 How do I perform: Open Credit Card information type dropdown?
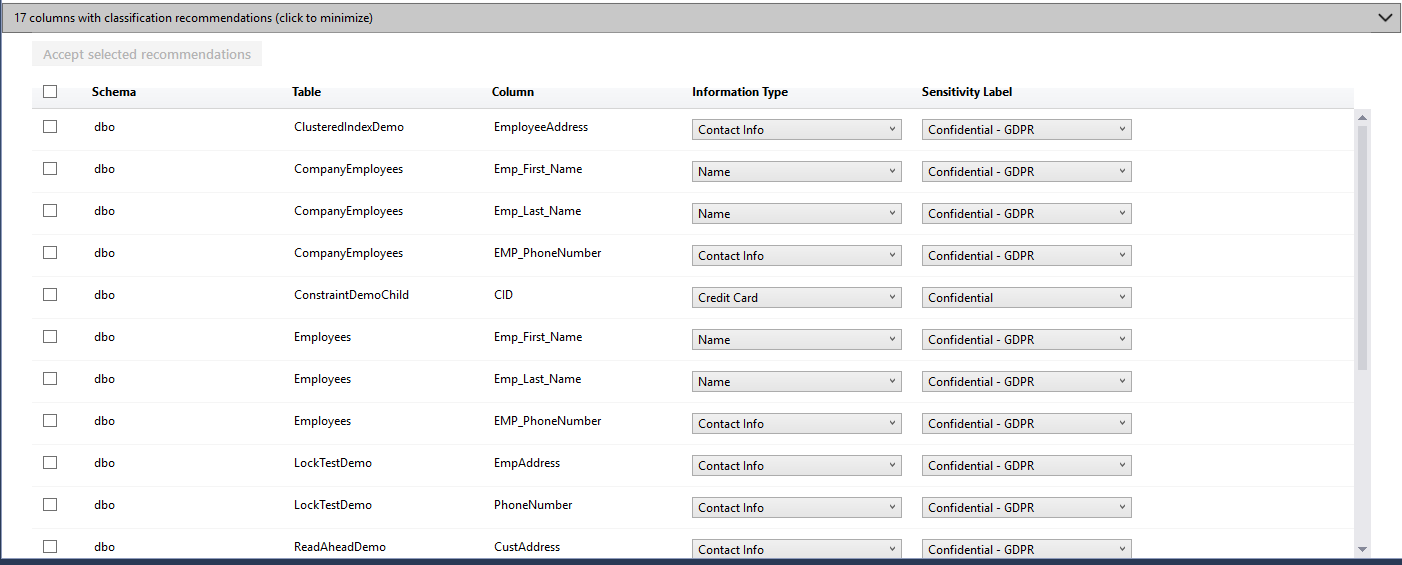796,298
